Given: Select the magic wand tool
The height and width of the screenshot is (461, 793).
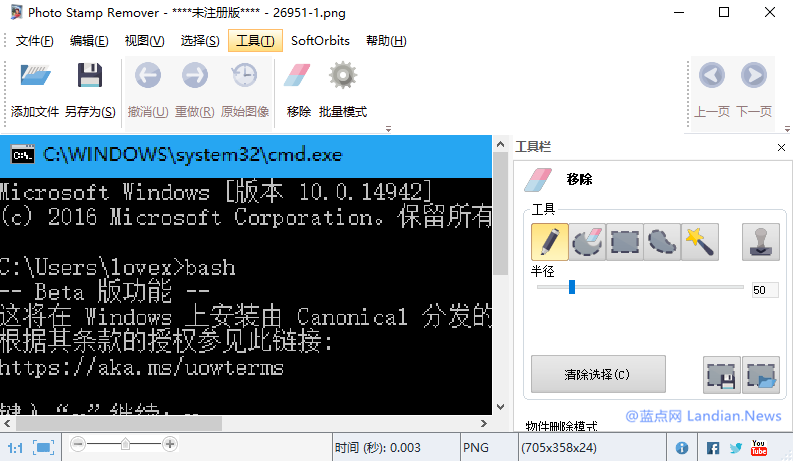Looking at the screenshot, I should (699, 242).
